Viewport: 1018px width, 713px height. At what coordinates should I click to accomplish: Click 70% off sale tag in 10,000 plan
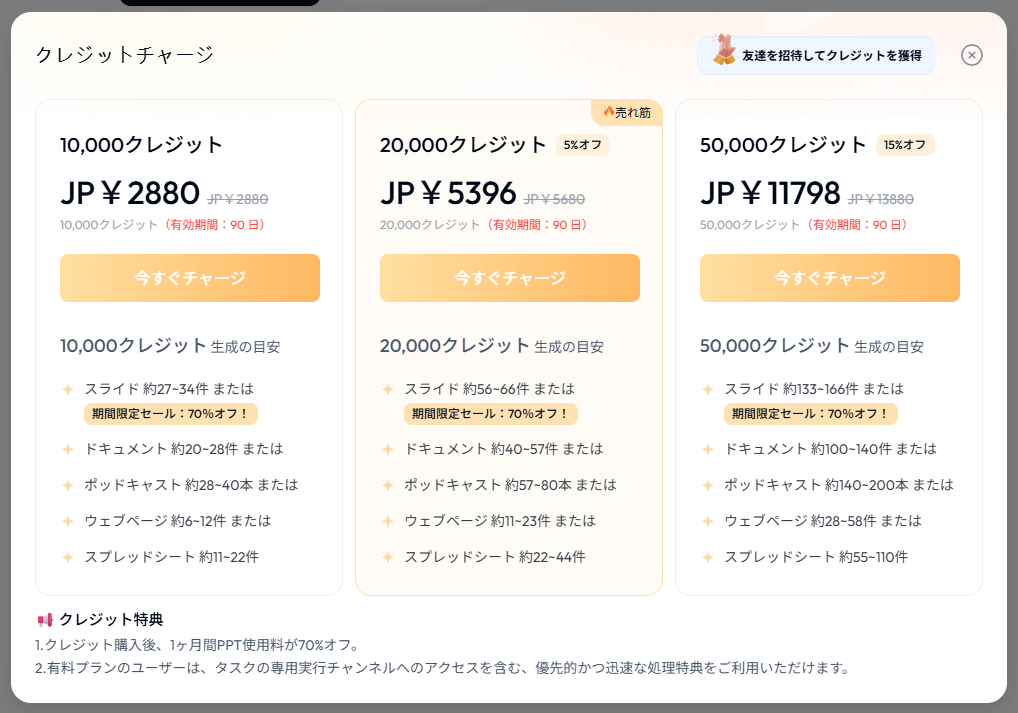(171, 414)
